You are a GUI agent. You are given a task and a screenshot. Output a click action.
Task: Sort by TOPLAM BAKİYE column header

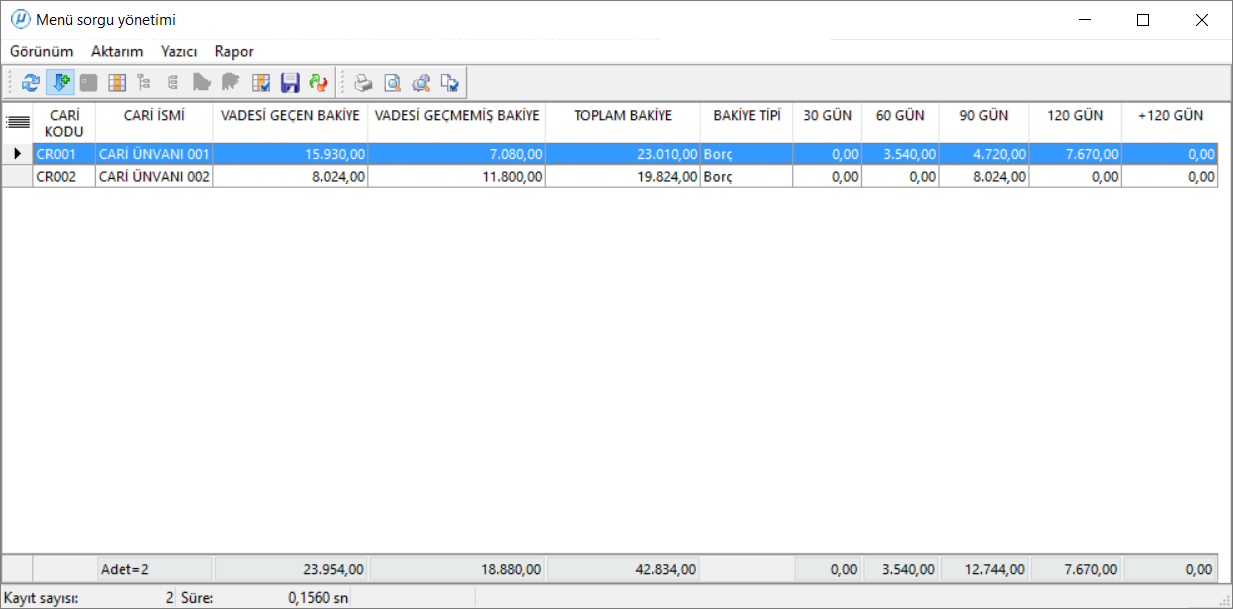[622, 116]
